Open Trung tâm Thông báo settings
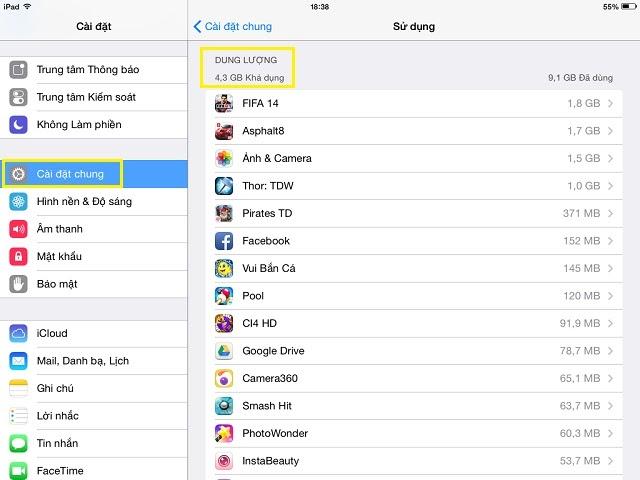Screen dimensions: 640x480 [x=94, y=70]
